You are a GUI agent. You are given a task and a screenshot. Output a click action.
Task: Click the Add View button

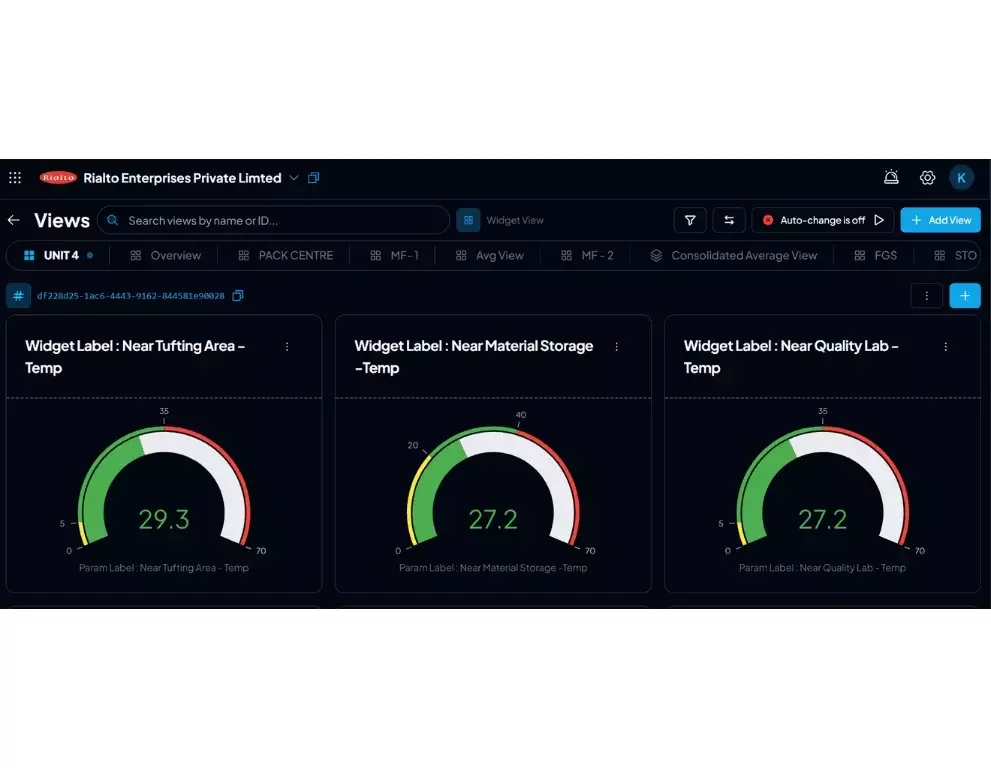(940, 220)
